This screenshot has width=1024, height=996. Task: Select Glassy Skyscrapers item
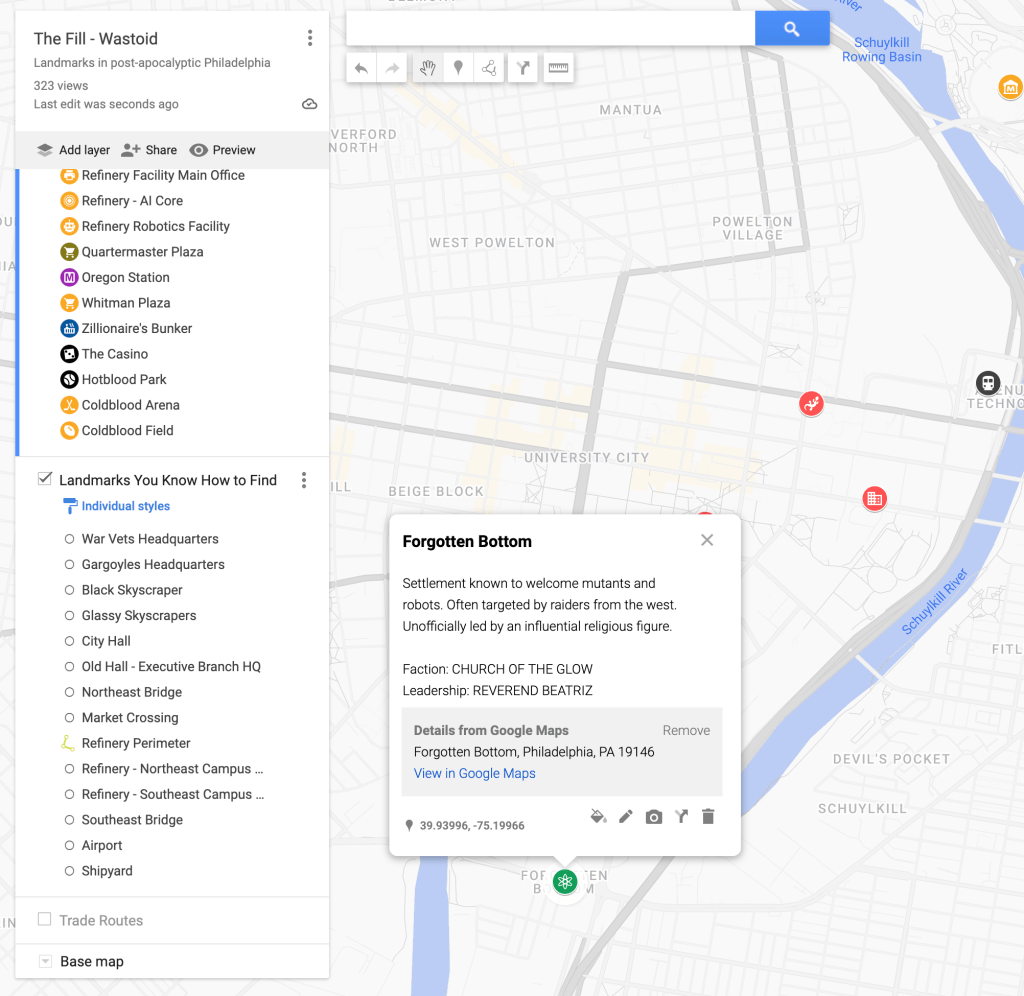click(138, 615)
